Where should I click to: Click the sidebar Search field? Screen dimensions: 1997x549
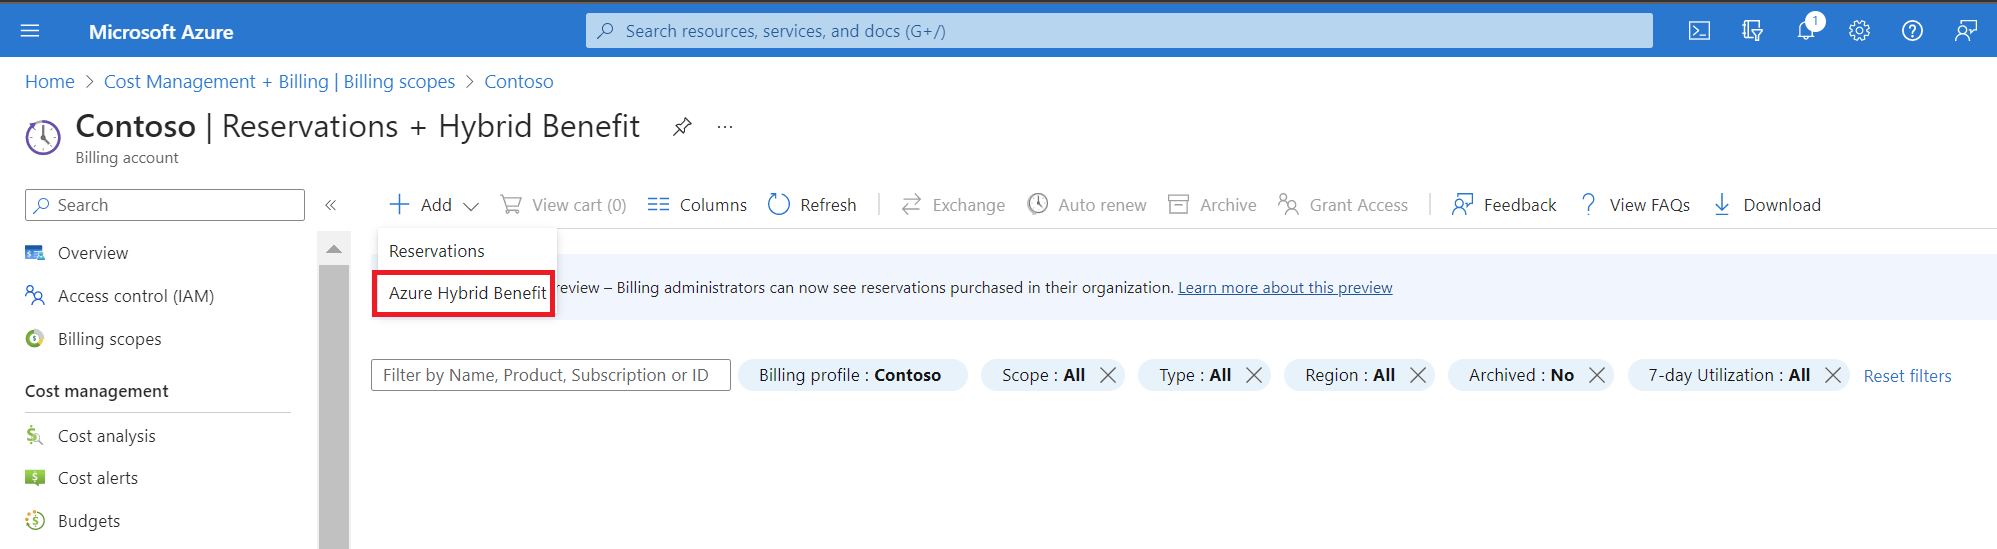(x=165, y=205)
